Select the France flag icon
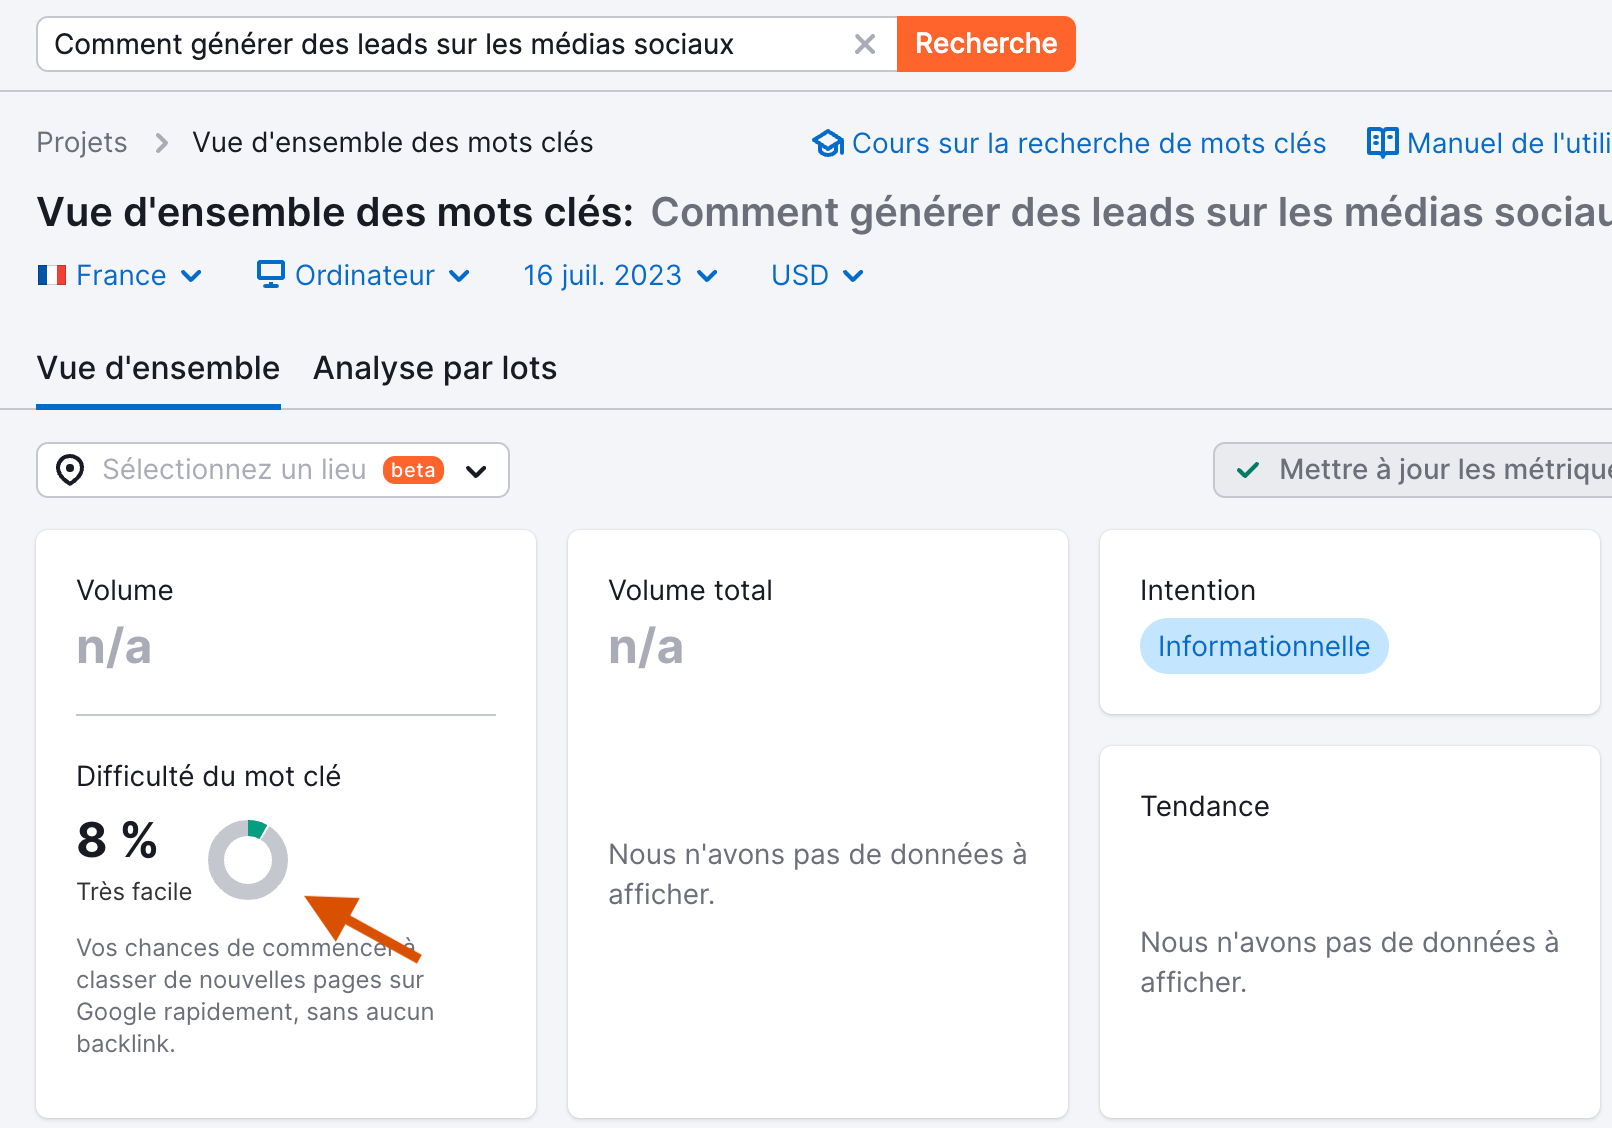Viewport: 1612px width, 1128px height. point(52,275)
